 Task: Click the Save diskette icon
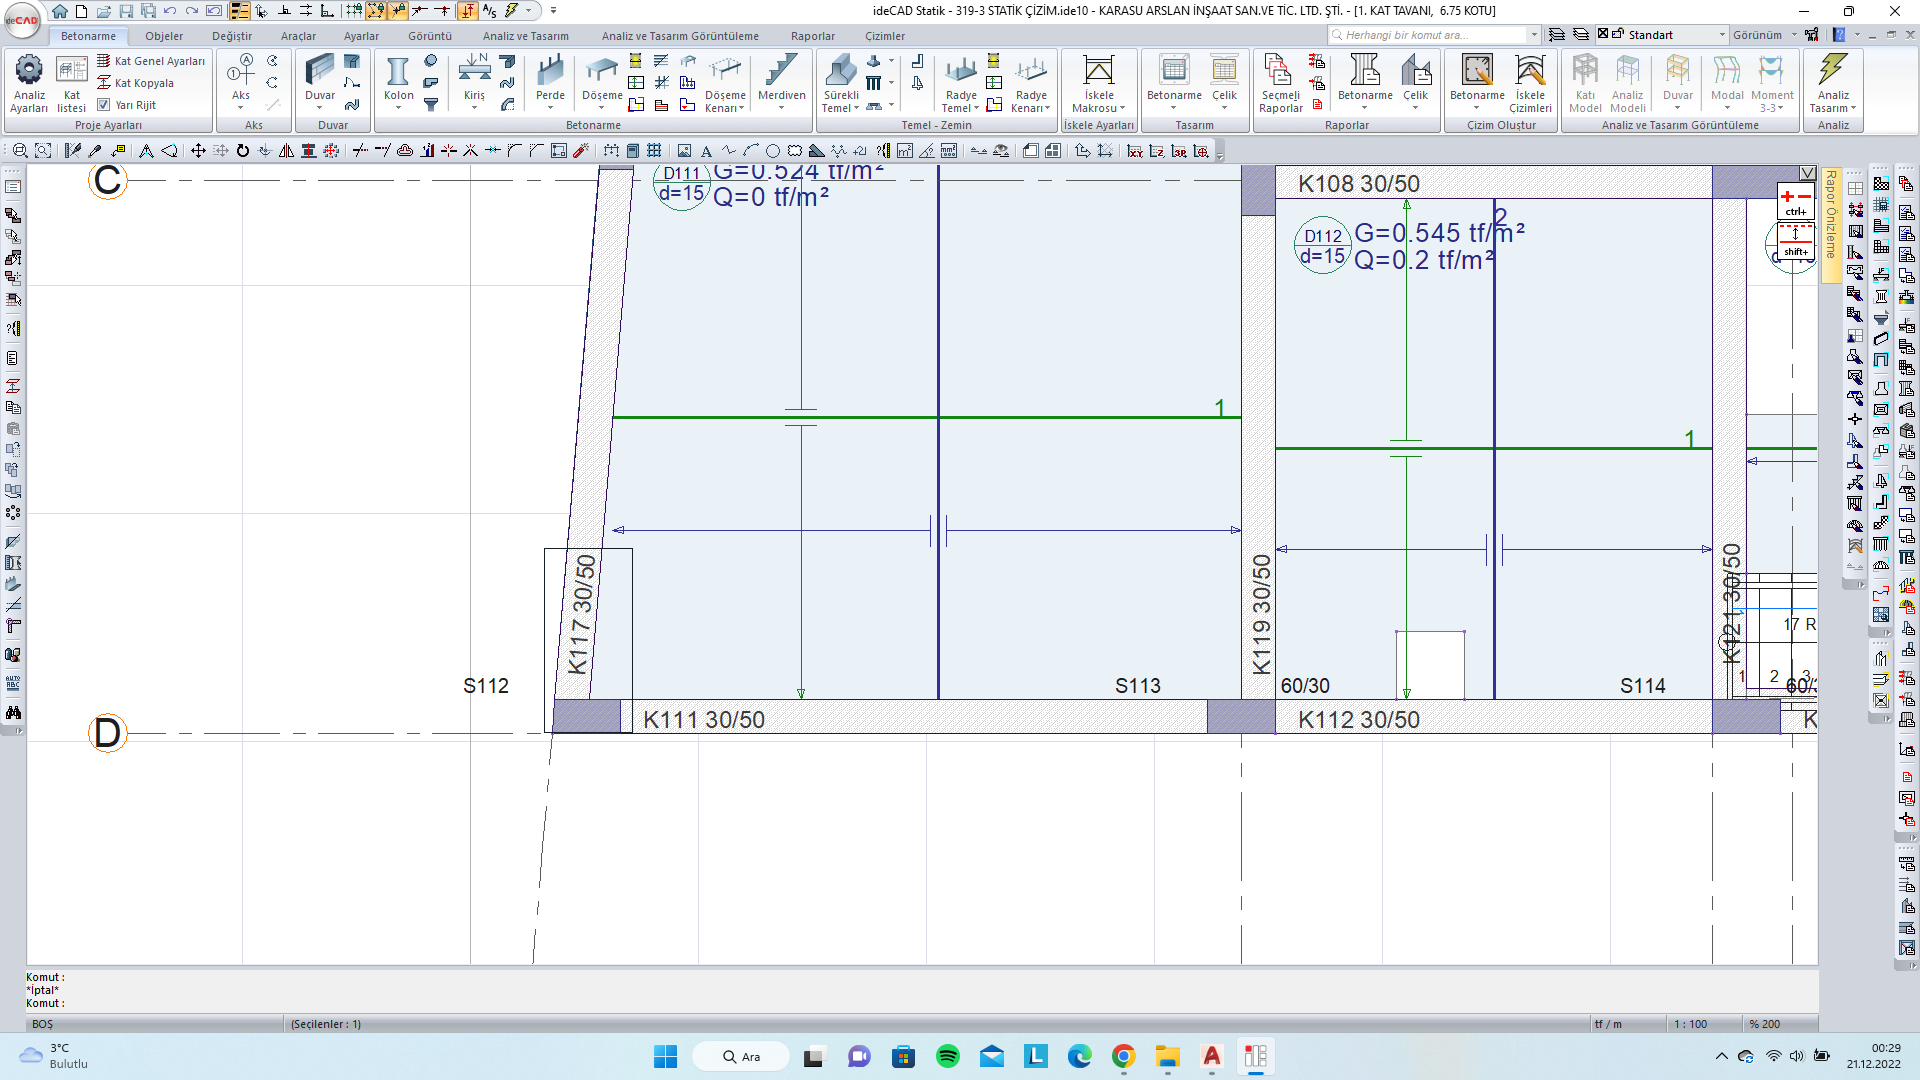tap(126, 11)
